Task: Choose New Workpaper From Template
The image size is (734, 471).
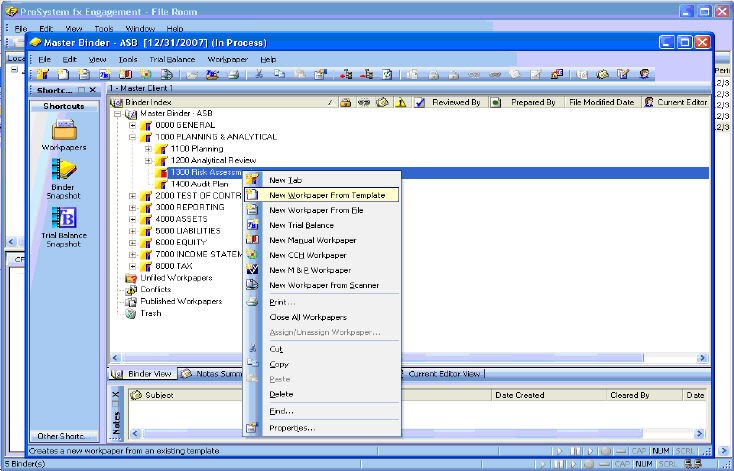Action: coord(334,195)
